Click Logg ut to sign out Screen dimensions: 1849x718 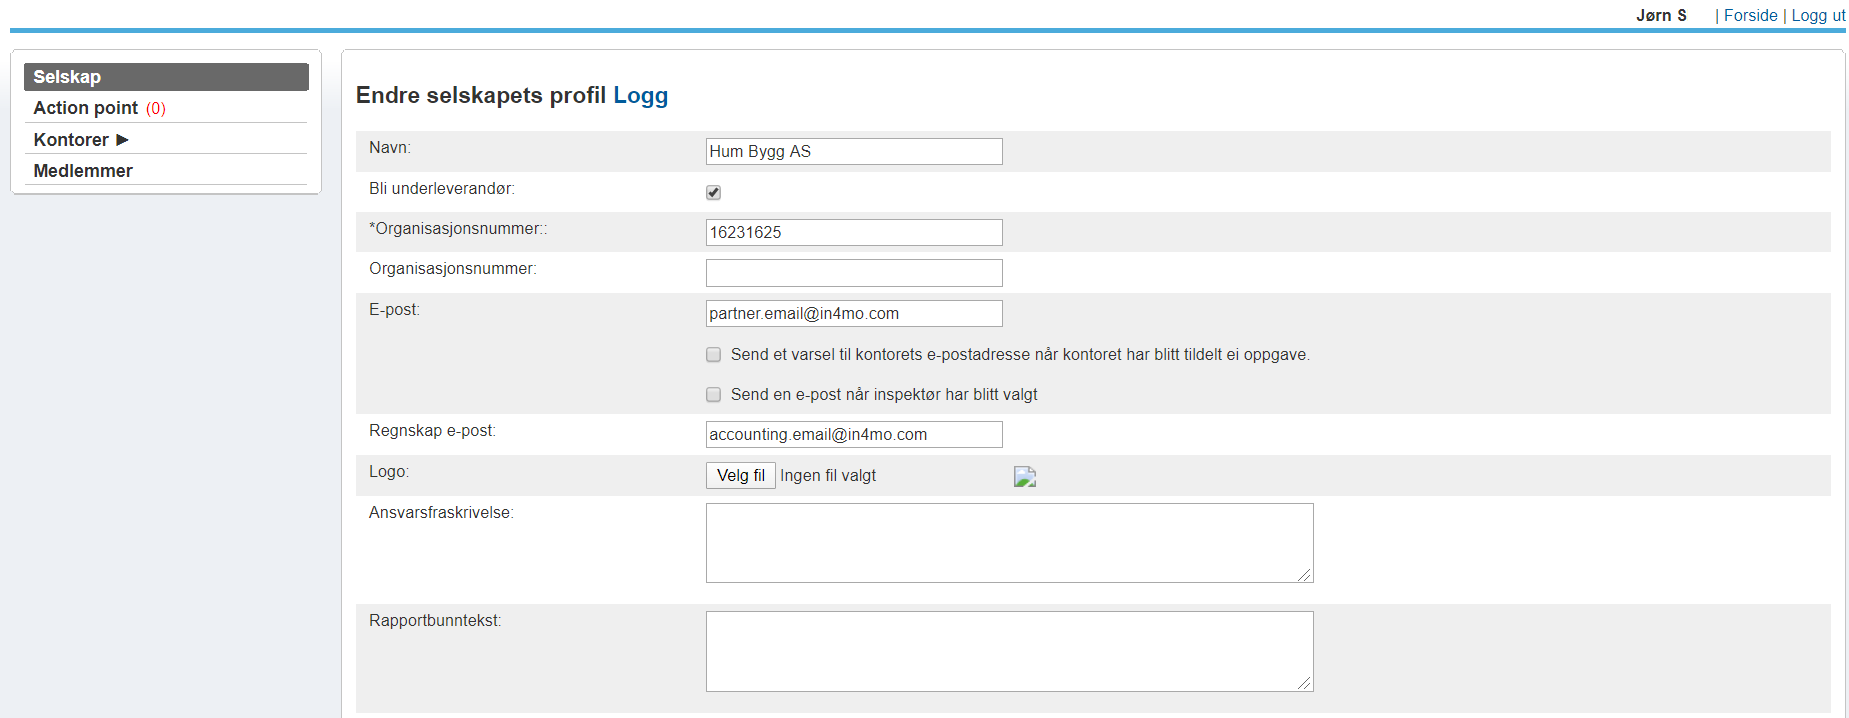[1817, 15]
